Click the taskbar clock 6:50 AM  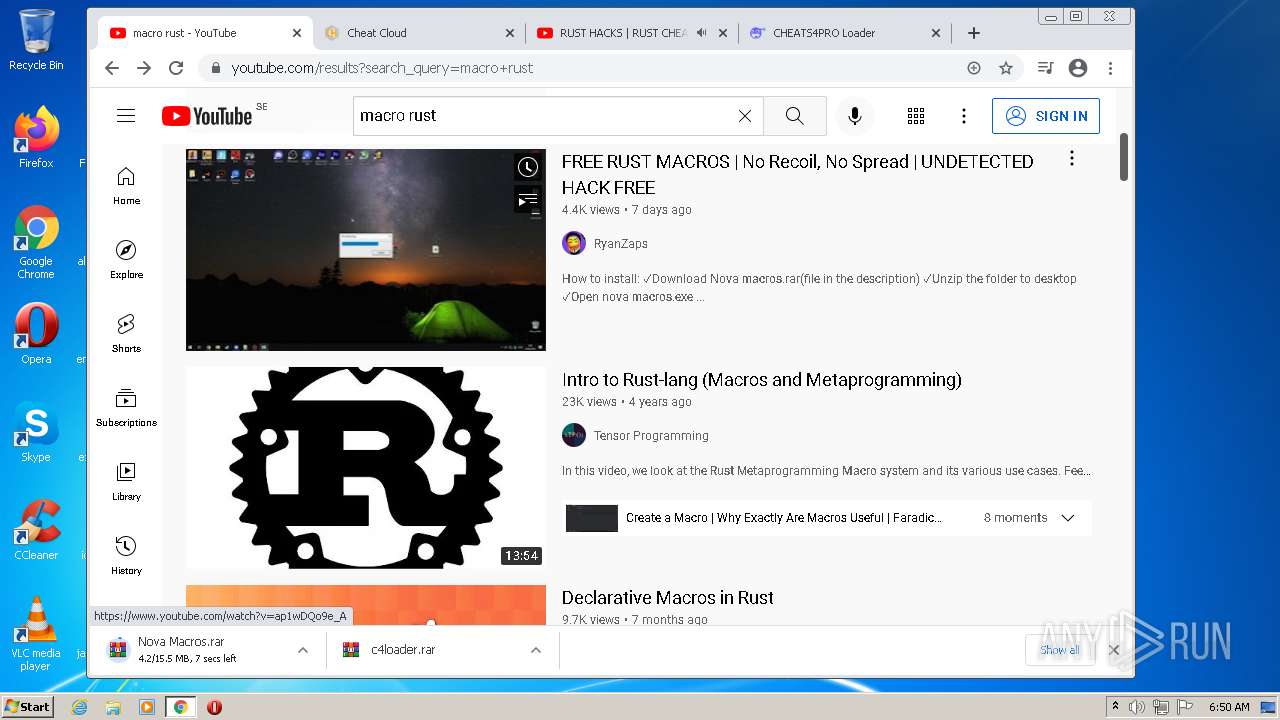tap(1229, 707)
